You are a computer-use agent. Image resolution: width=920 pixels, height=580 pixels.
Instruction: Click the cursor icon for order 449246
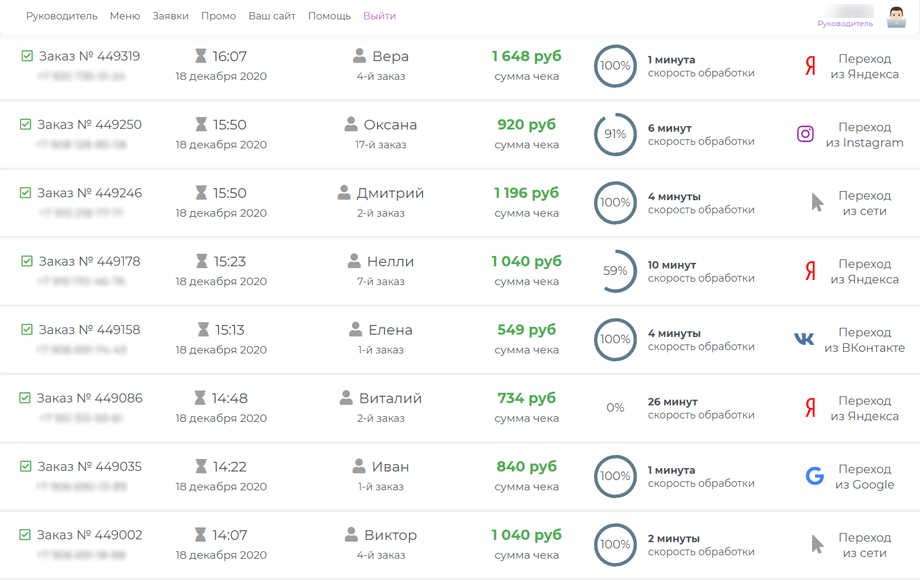click(817, 203)
